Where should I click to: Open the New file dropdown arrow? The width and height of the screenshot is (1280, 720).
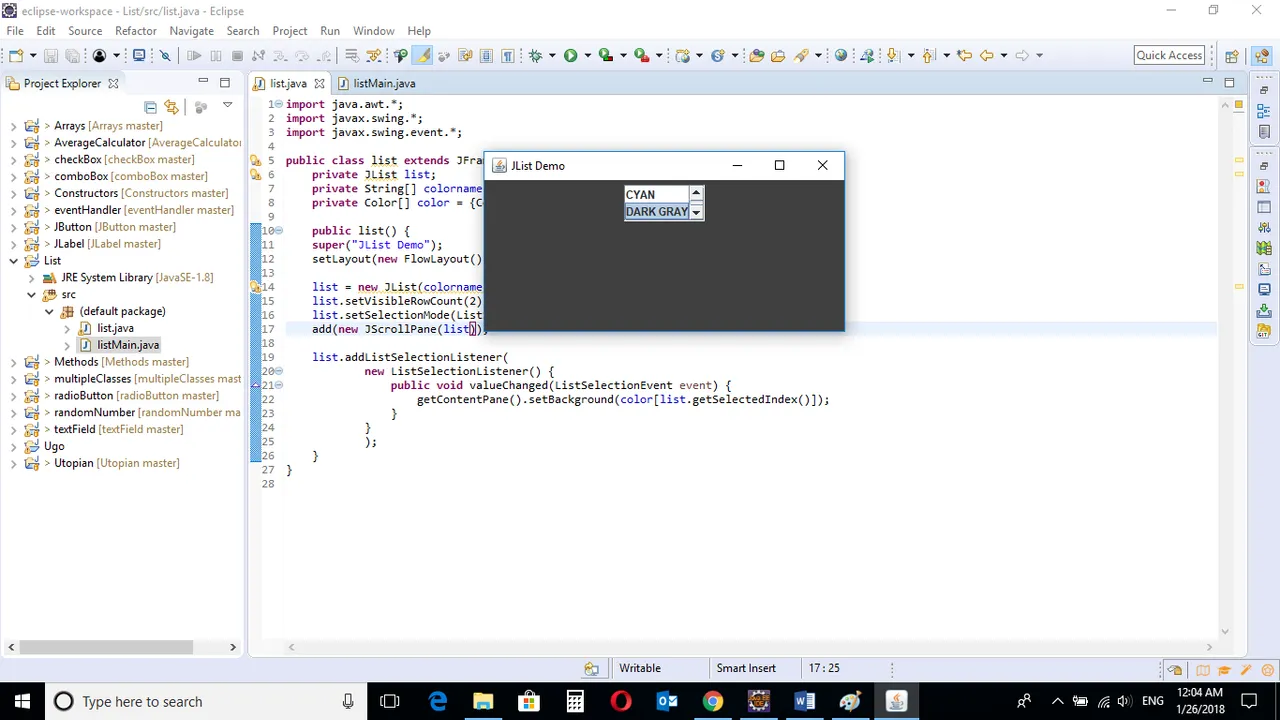click(33, 55)
